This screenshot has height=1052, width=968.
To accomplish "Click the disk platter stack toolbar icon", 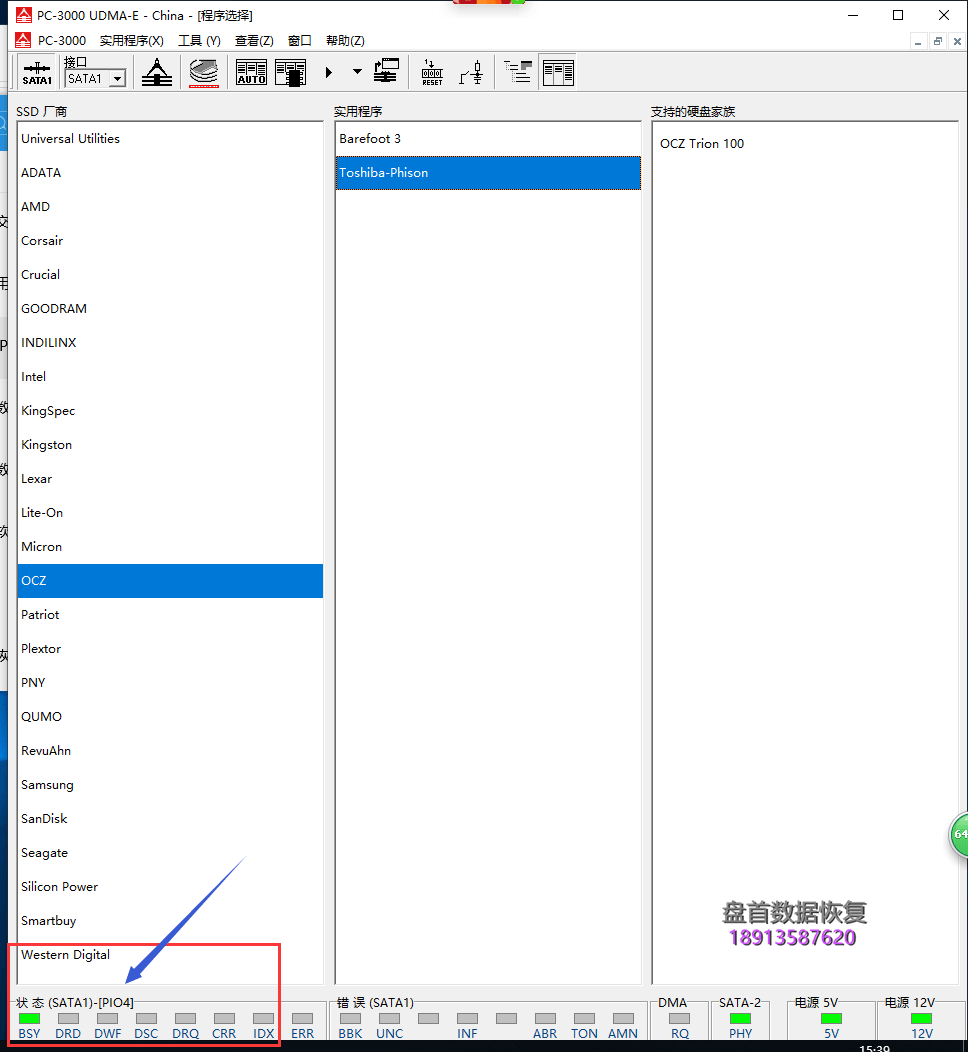I will 204,72.
